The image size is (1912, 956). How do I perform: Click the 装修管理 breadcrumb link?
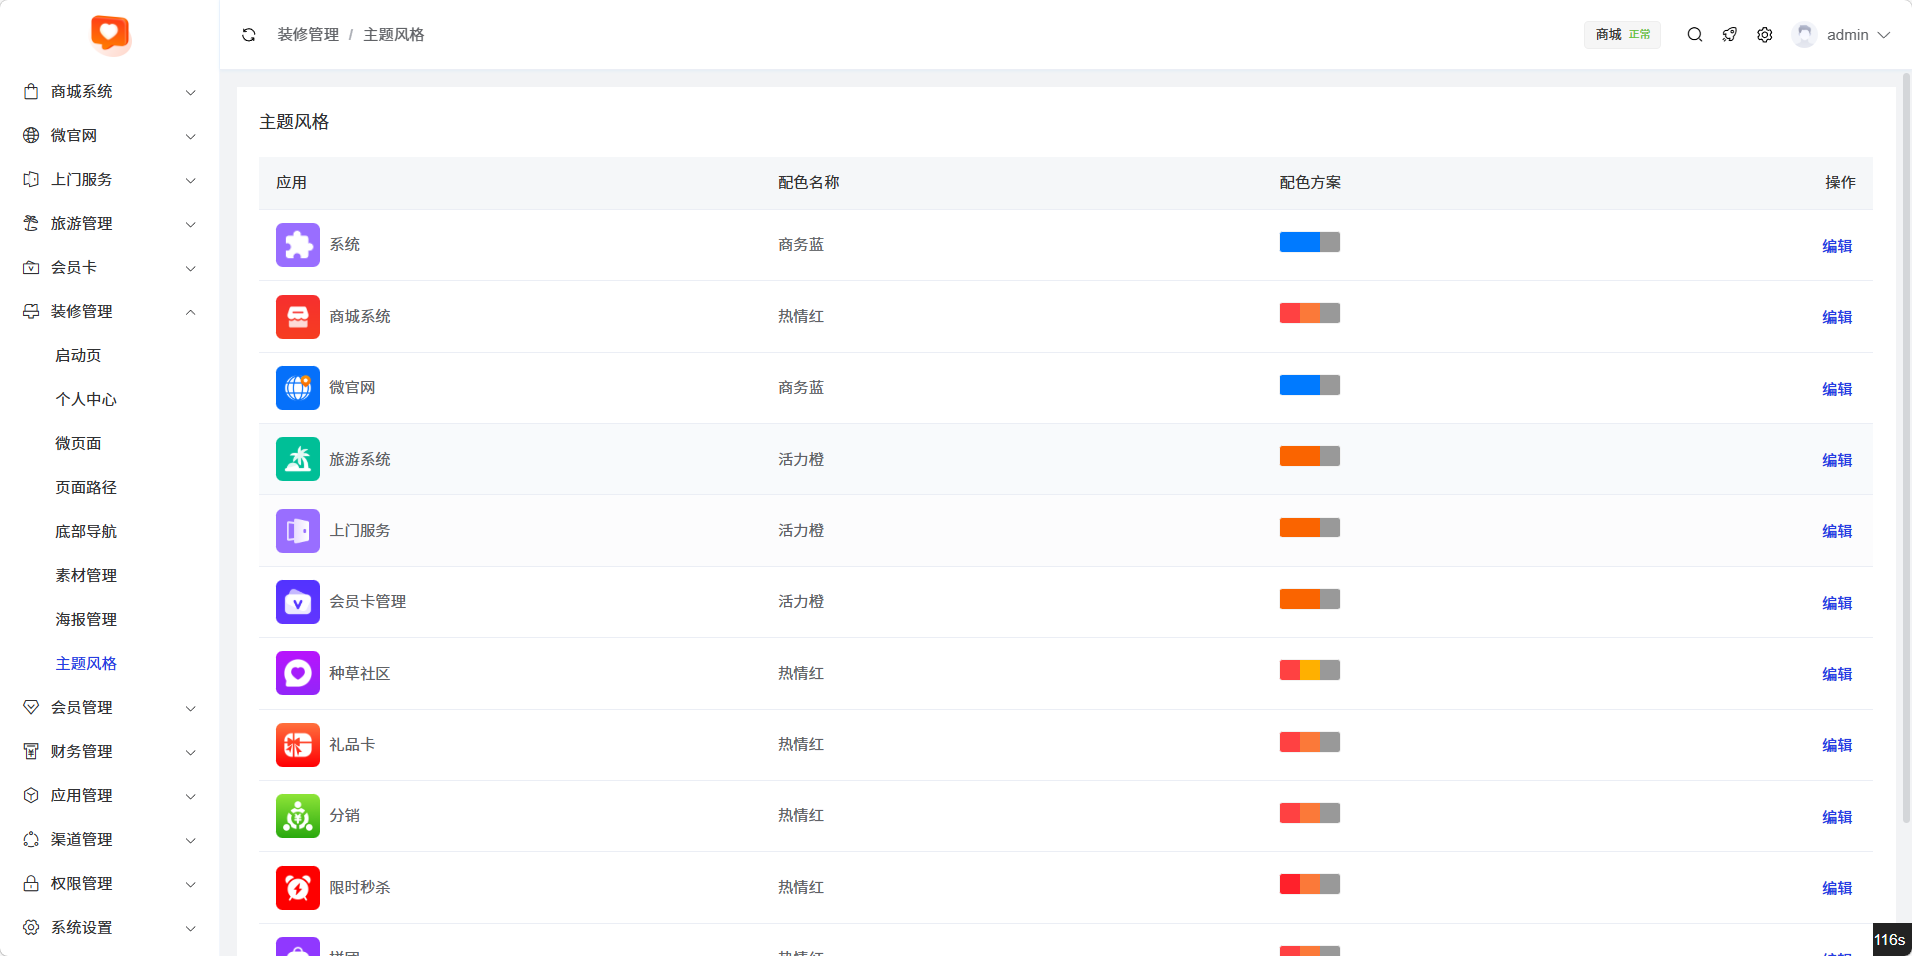(308, 35)
